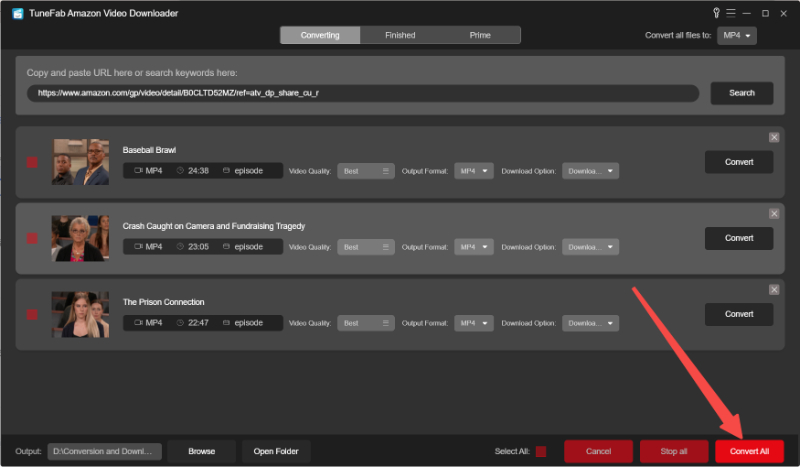Convert the Baseball Brawl episode

coord(739,162)
